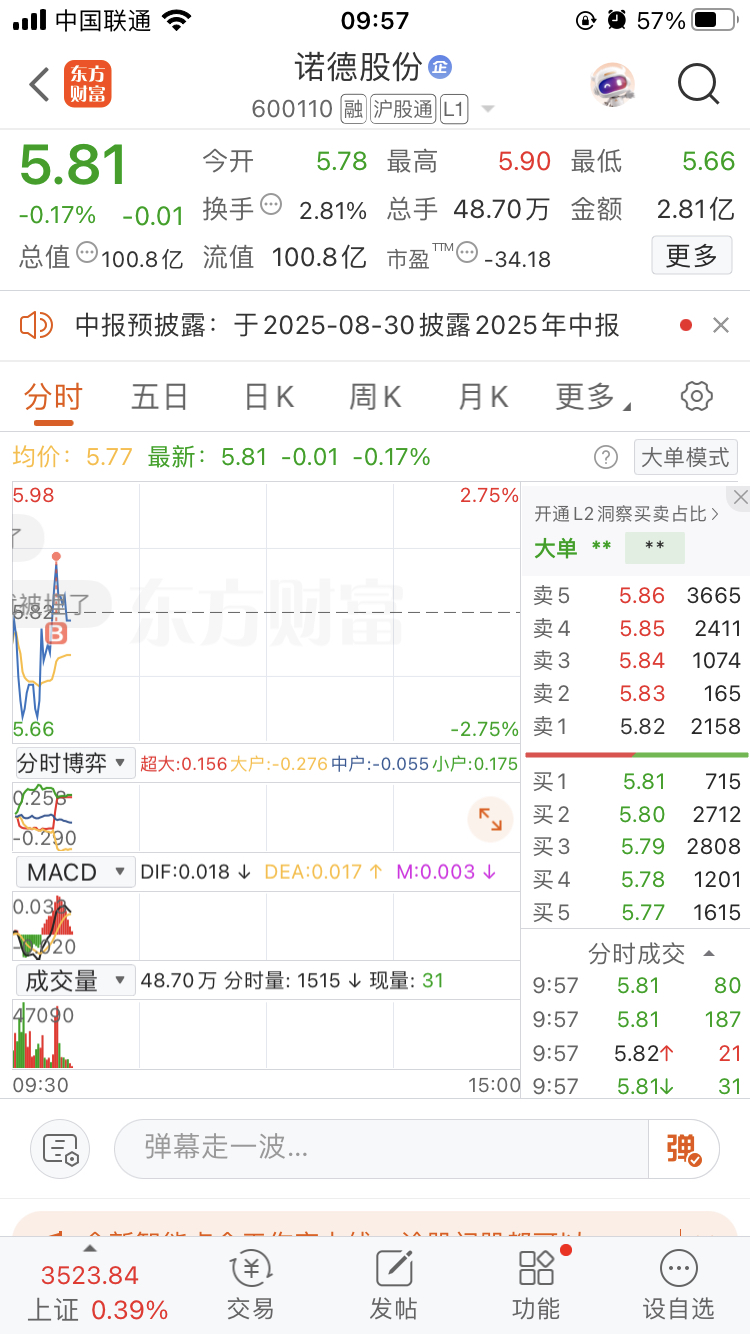Tap the info icon beside 换手
The width and height of the screenshot is (750, 1334).
tap(271, 205)
